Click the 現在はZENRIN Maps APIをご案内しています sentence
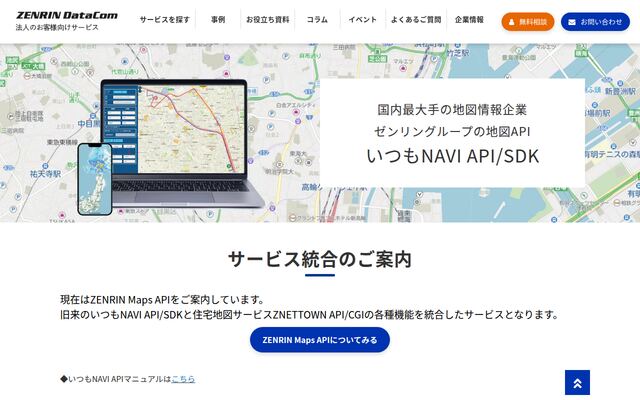The height and width of the screenshot is (400, 640). point(162,300)
